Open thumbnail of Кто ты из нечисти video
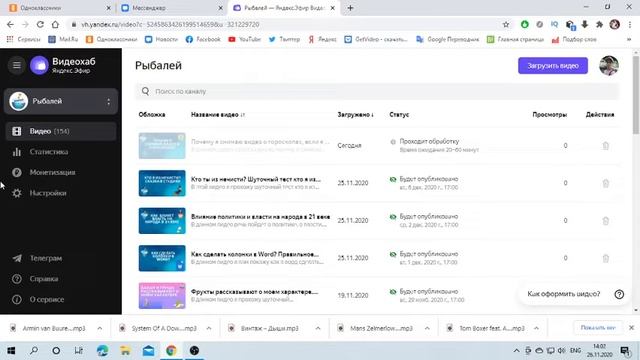 pyautogui.click(x=162, y=183)
